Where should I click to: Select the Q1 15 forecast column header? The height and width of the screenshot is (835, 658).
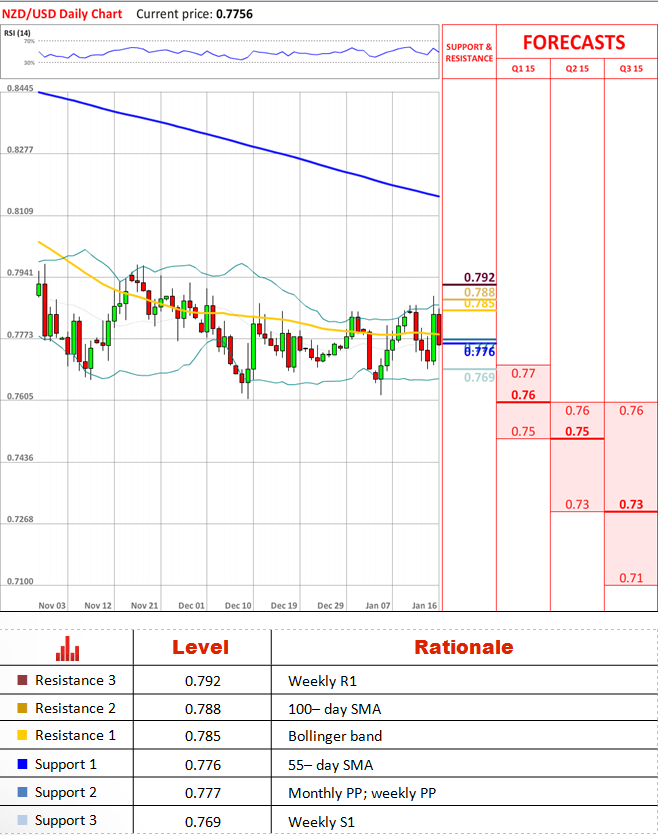(523, 69)
